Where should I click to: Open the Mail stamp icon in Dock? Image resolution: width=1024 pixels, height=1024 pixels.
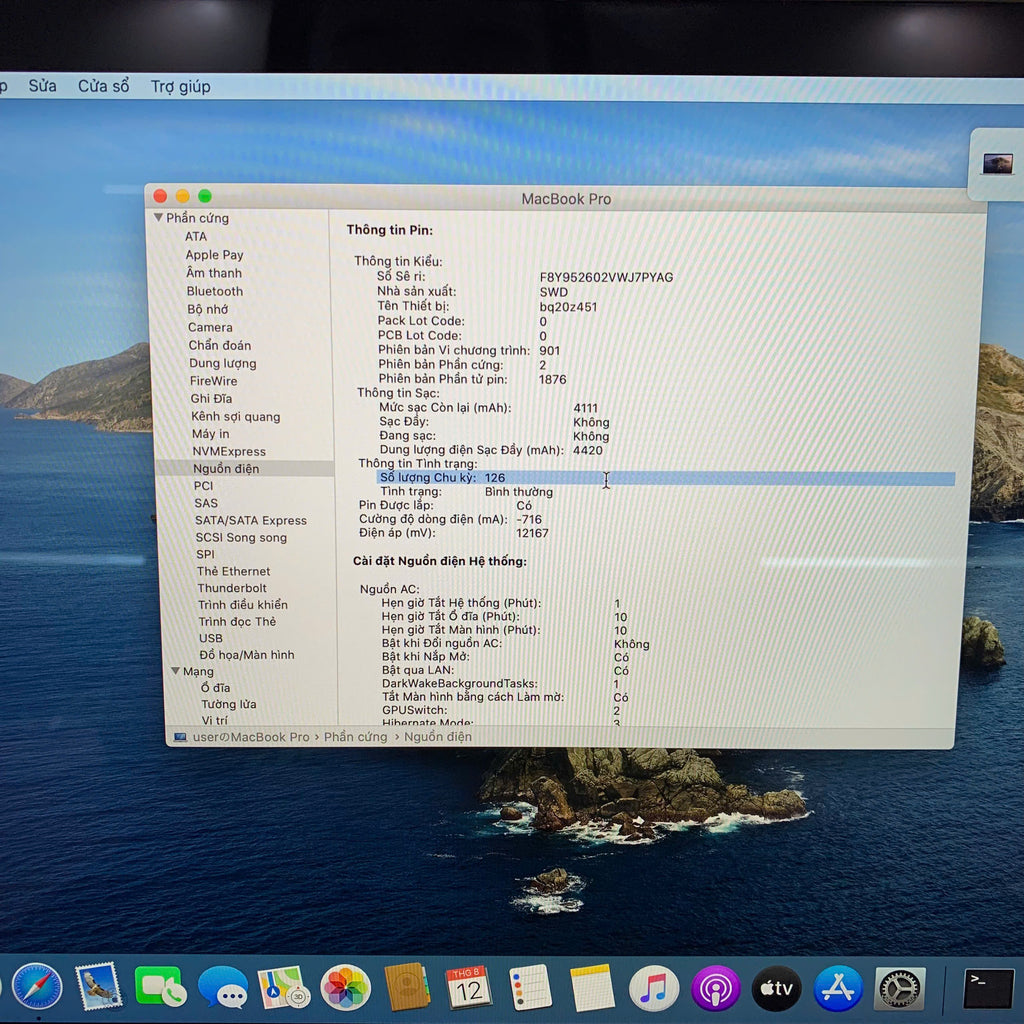coord(99,986)
